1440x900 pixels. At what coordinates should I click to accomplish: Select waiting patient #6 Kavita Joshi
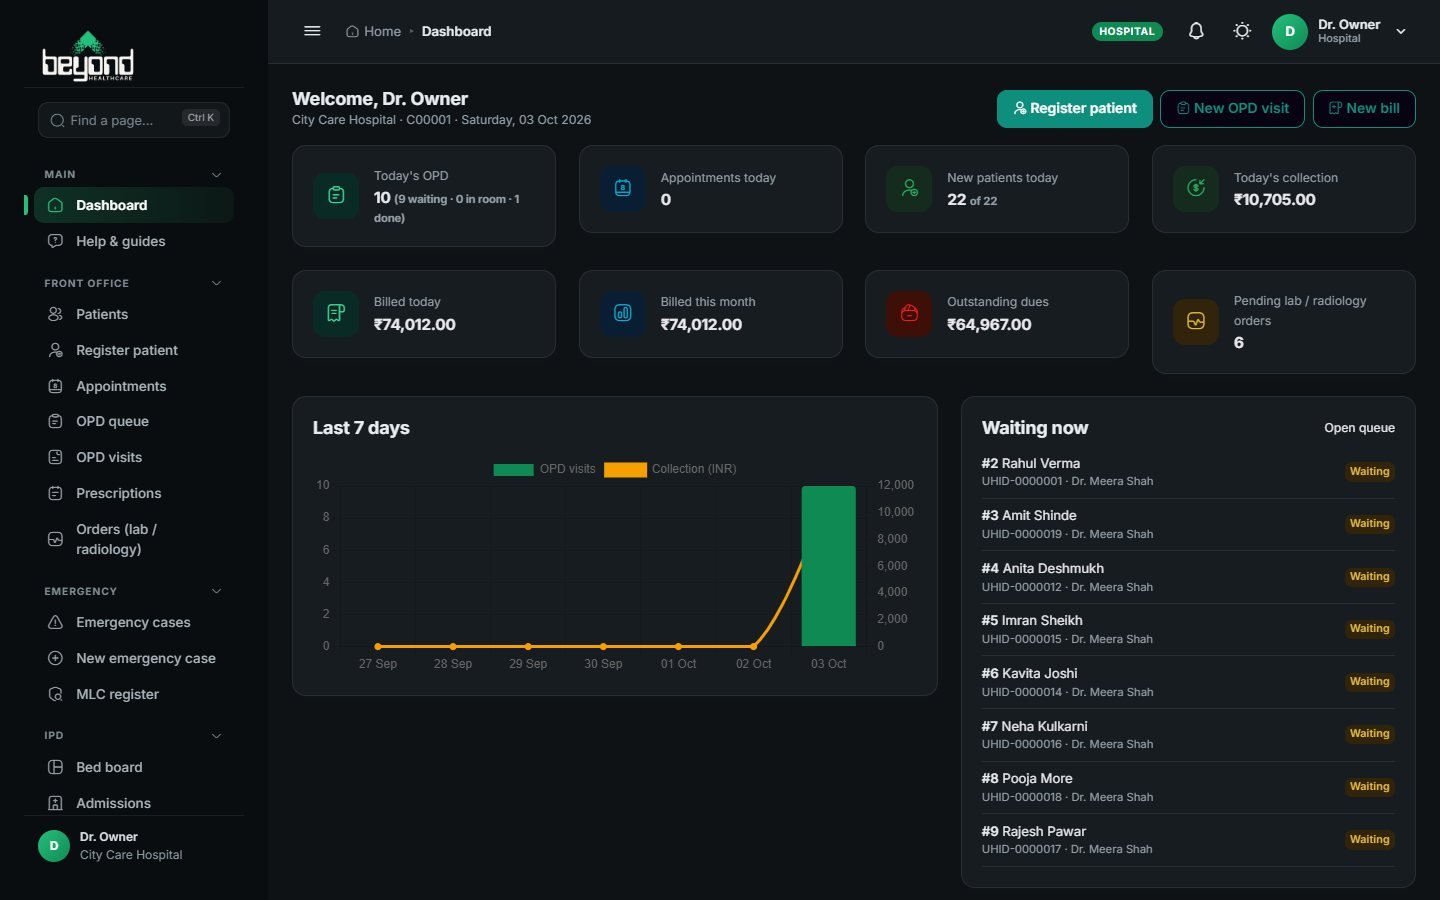click(x=1188, y=682)
